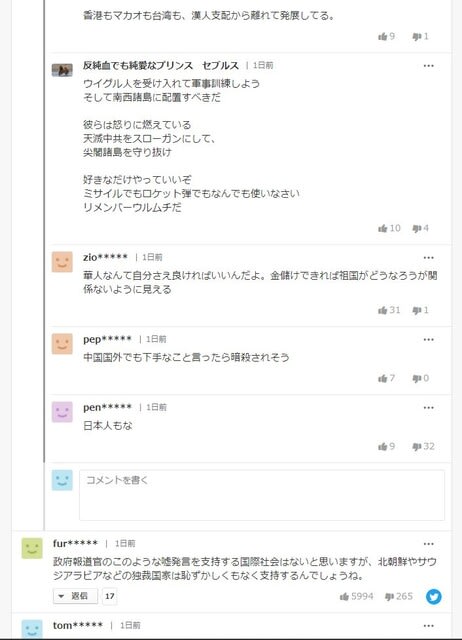The width and height of the screenshot is (462, 640).
Task: Click the username 反純血でも純愛なプリンス セブルス
Action: point(161,65)
